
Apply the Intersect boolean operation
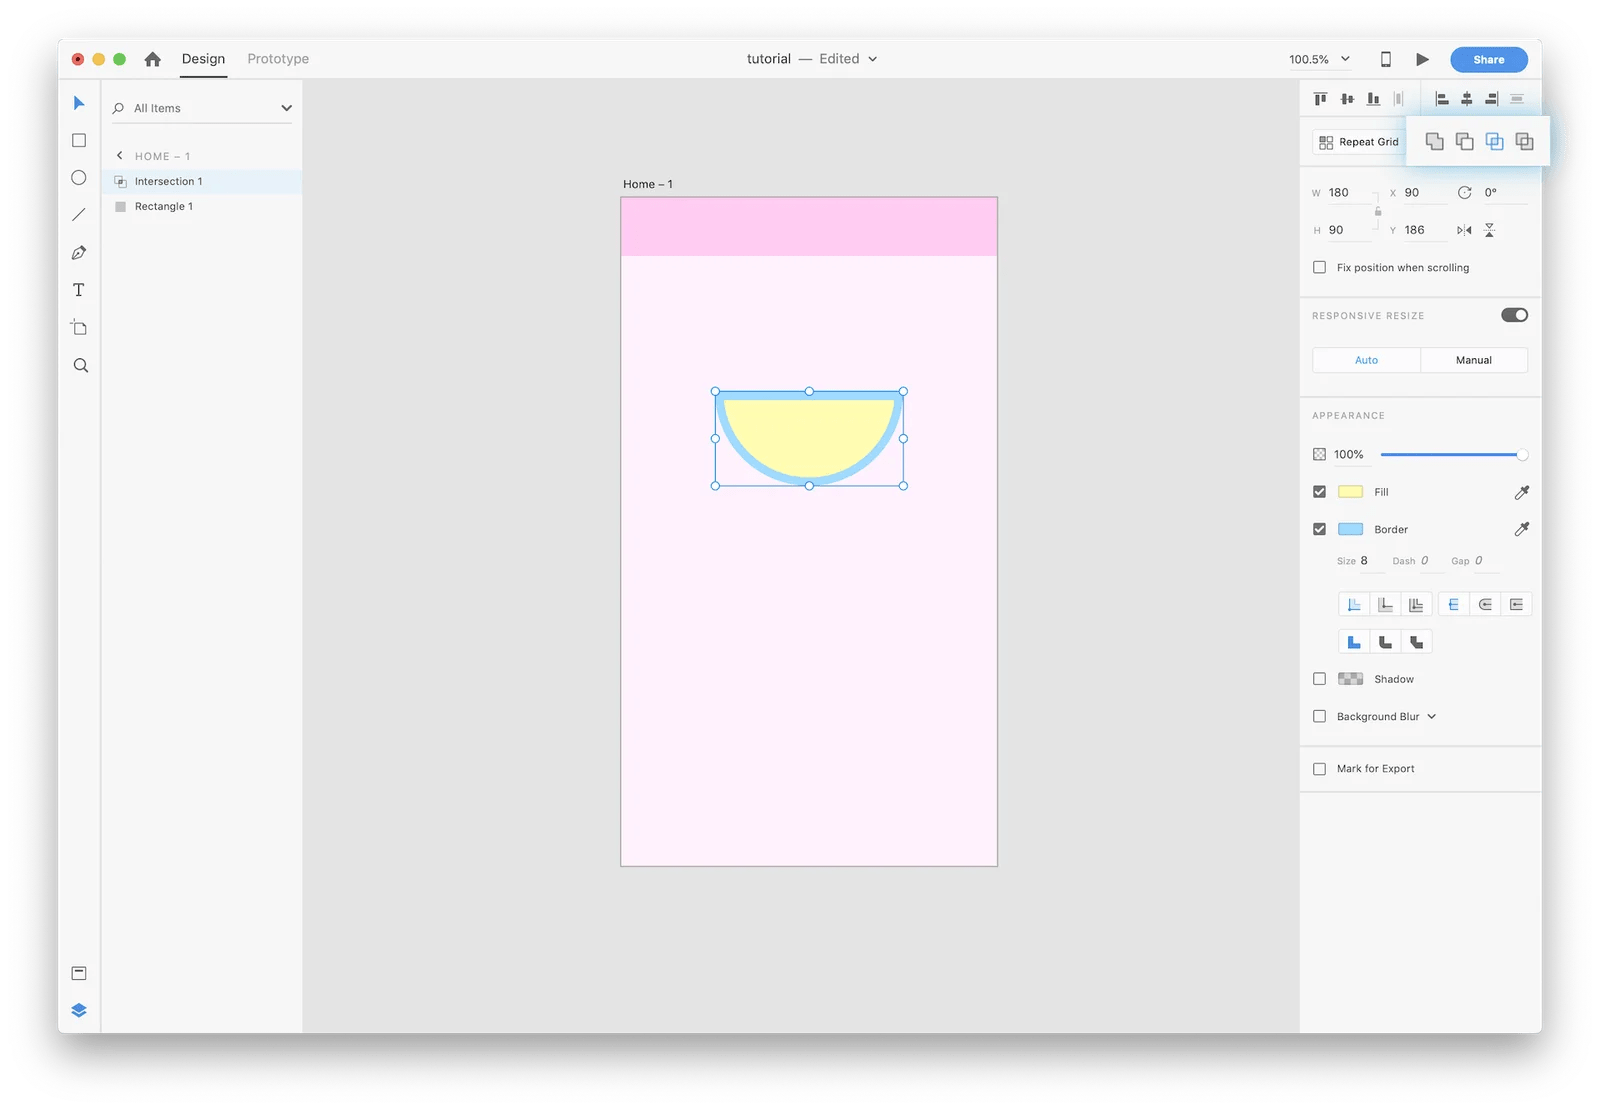[1494, 142]
